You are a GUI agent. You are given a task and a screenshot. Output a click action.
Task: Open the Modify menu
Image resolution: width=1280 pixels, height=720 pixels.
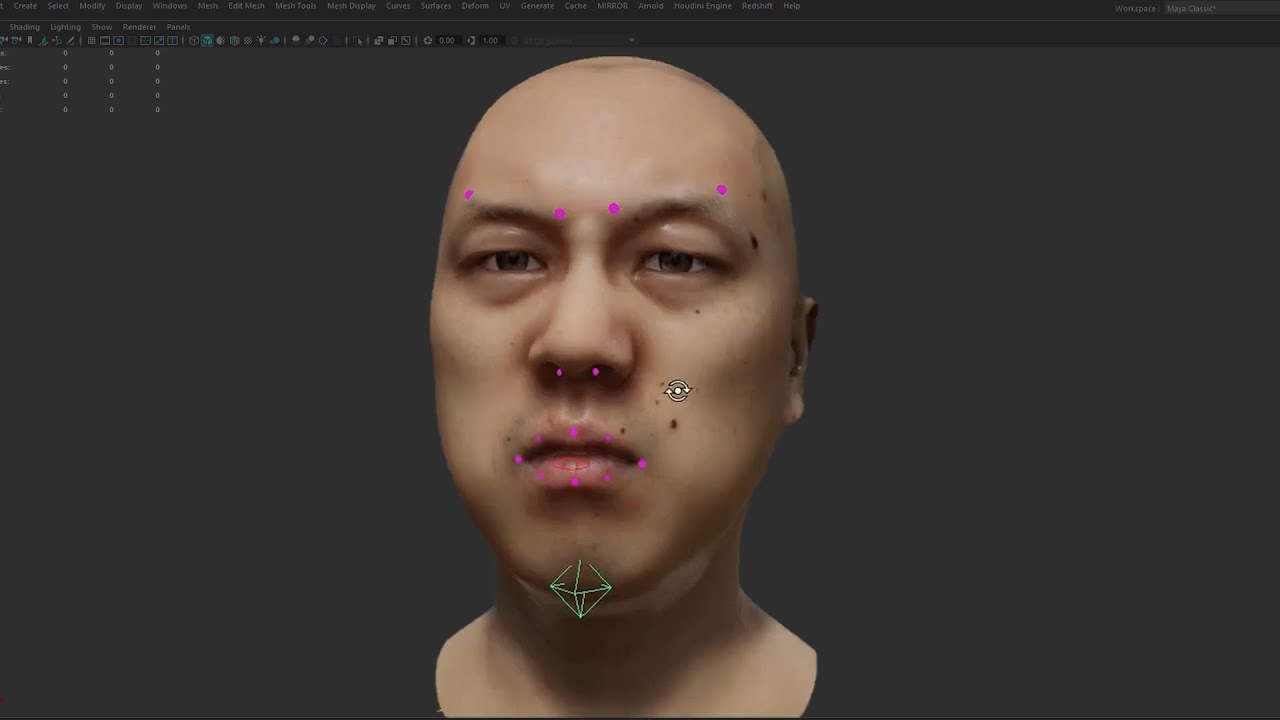pyautogui.click(x=92, y=6)
